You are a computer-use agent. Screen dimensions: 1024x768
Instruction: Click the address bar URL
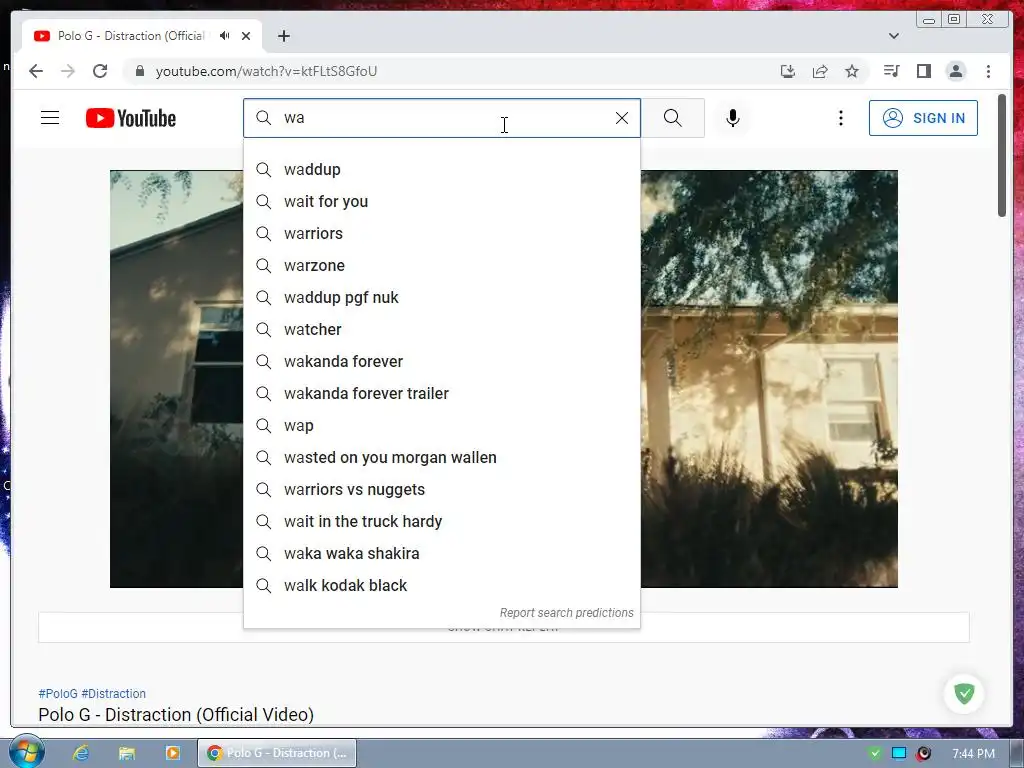coord(266,71)
